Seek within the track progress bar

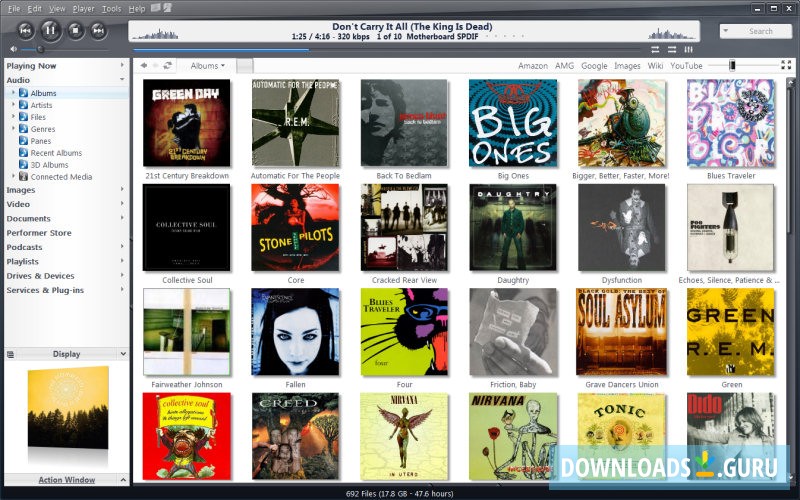[x=387, y=49]
